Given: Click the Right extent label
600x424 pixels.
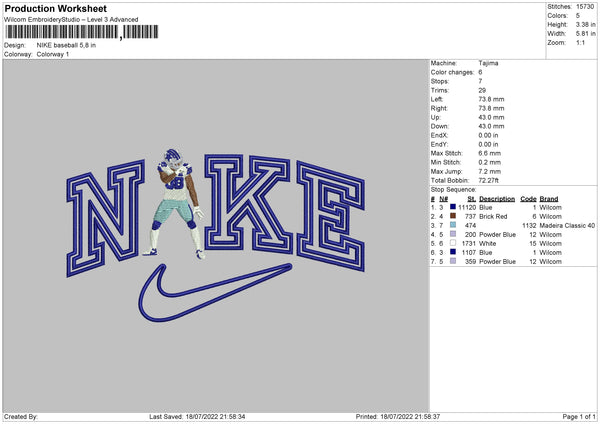Looking at the screenshot, I should click(439, 108).
